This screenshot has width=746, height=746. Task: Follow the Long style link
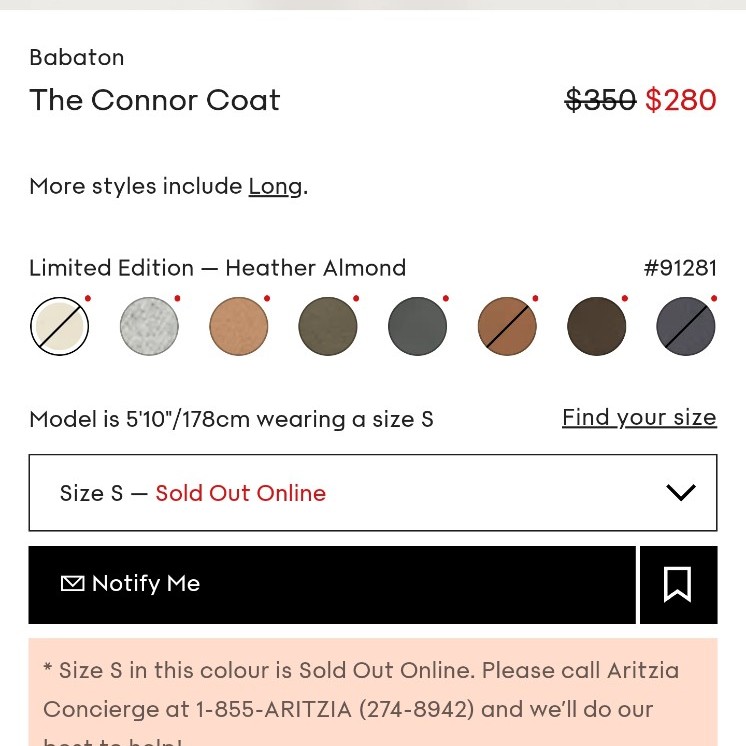(275, 186)
